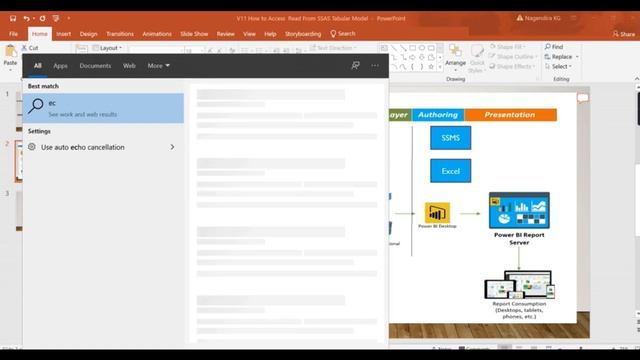This screenshot has height=360, width=640.
Task: Undo the last action
Action: tap(27, 18)
